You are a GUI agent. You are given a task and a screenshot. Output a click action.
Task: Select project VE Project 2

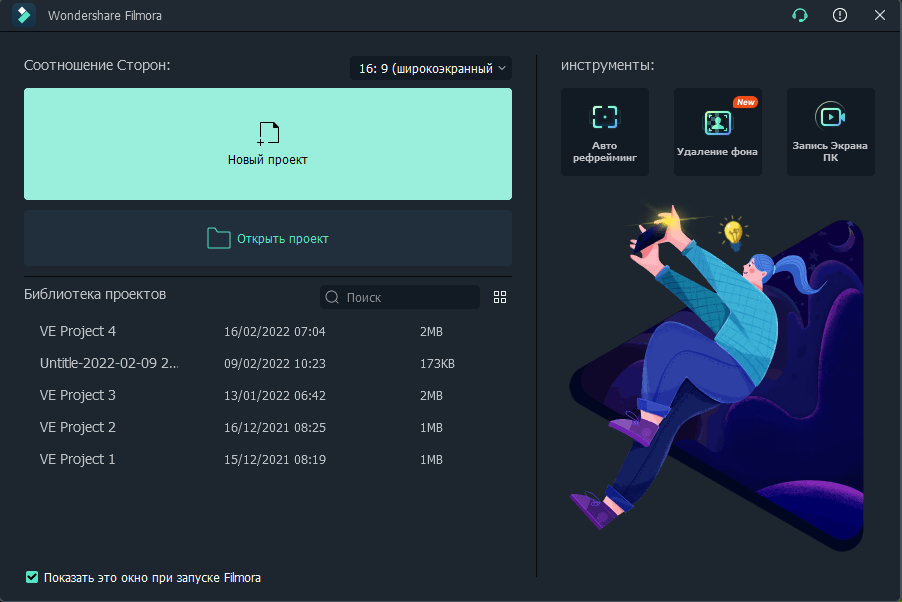tap(78, 428)
